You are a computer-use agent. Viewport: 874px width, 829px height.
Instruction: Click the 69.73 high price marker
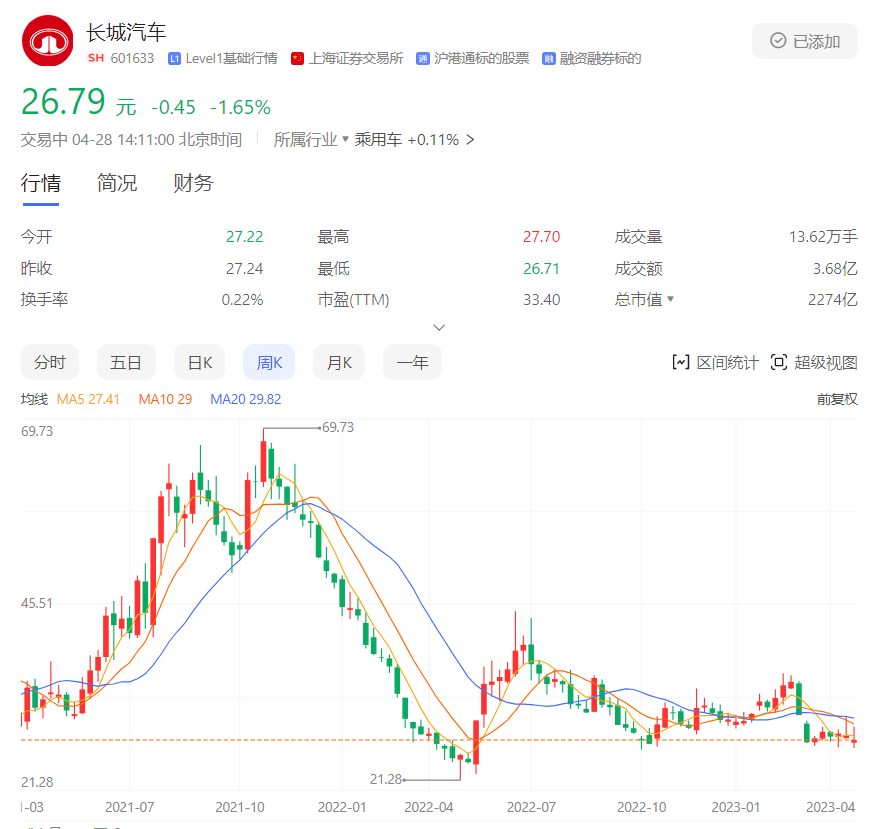pos(338,427)
